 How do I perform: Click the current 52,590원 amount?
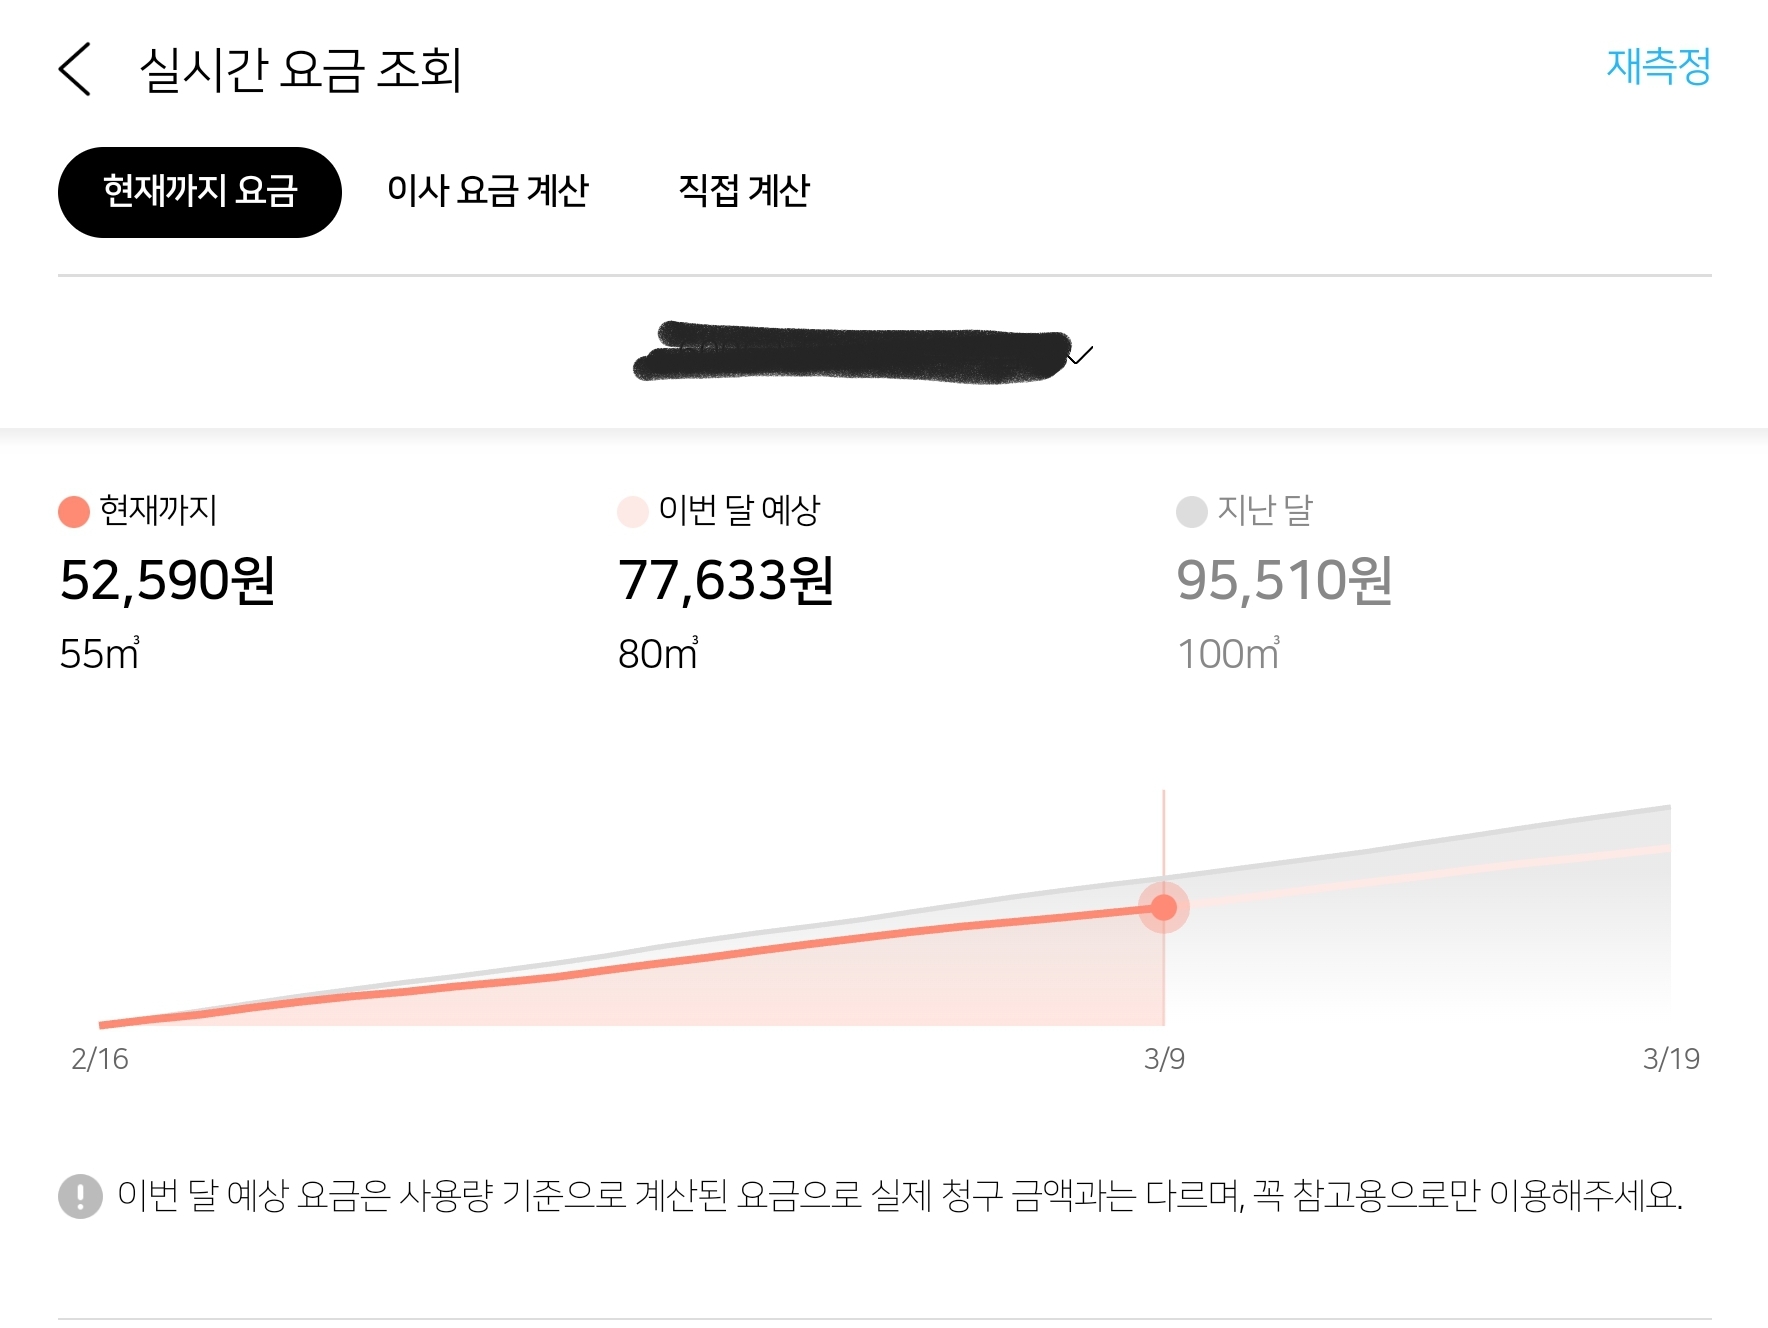[168, 581]
